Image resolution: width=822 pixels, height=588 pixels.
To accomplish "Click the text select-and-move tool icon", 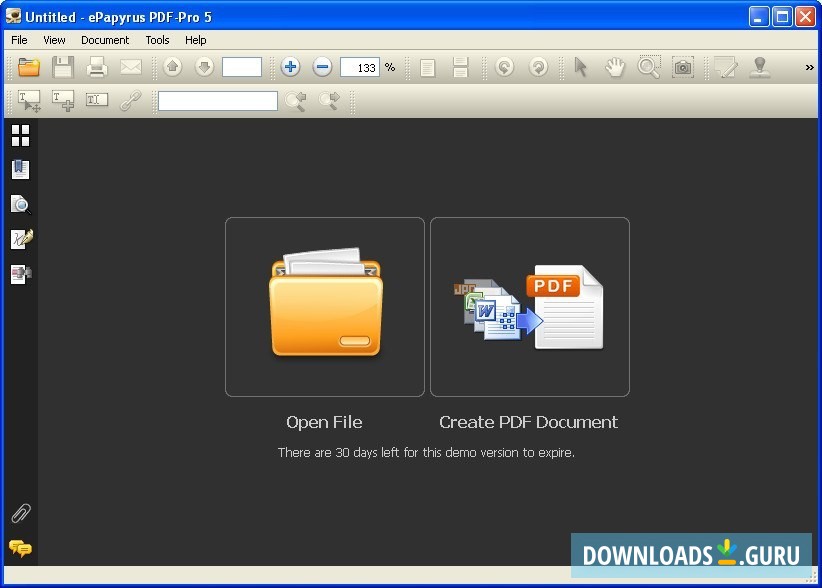I will point(29,101).
